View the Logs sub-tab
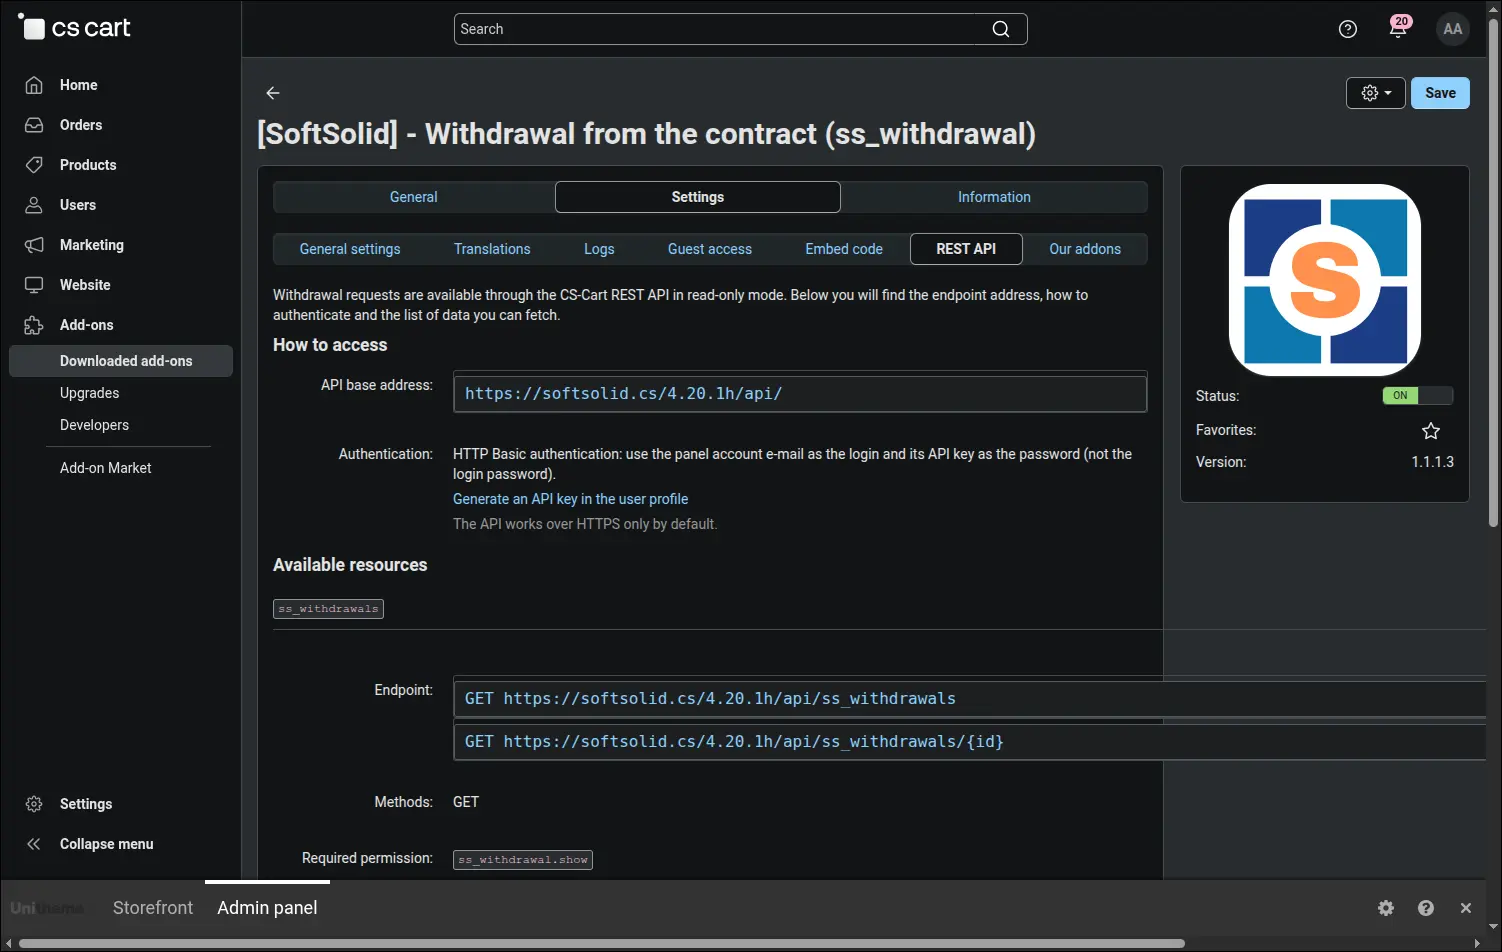The image size is (1502, 952). tap(599, 249)
